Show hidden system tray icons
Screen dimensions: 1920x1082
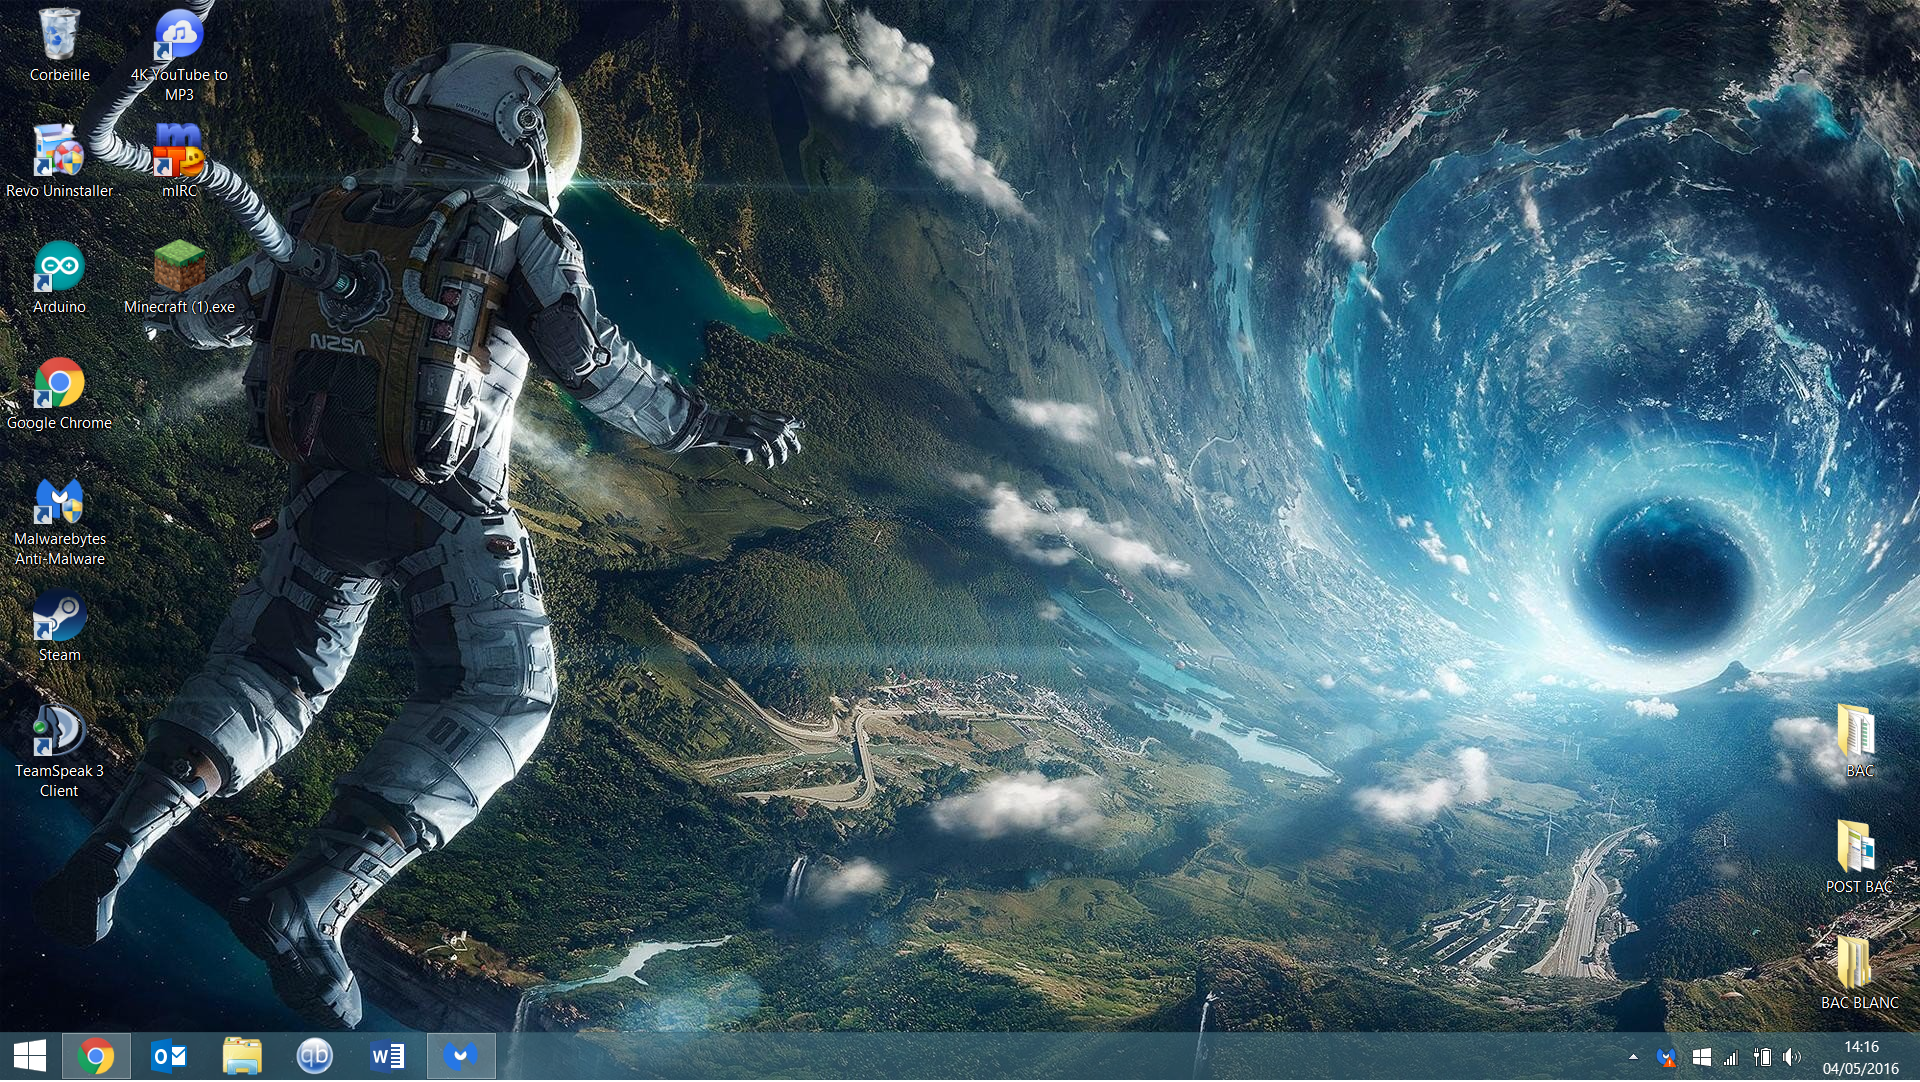pos(1633,1057)
